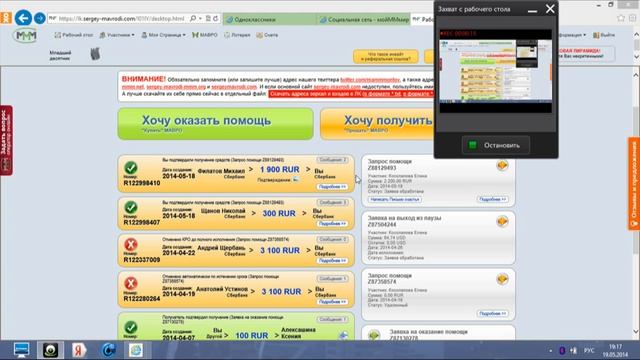Screen dimensions: 640x360
Task: Click the page vertical scrollbar down arrow
Action: coord(636,331)
